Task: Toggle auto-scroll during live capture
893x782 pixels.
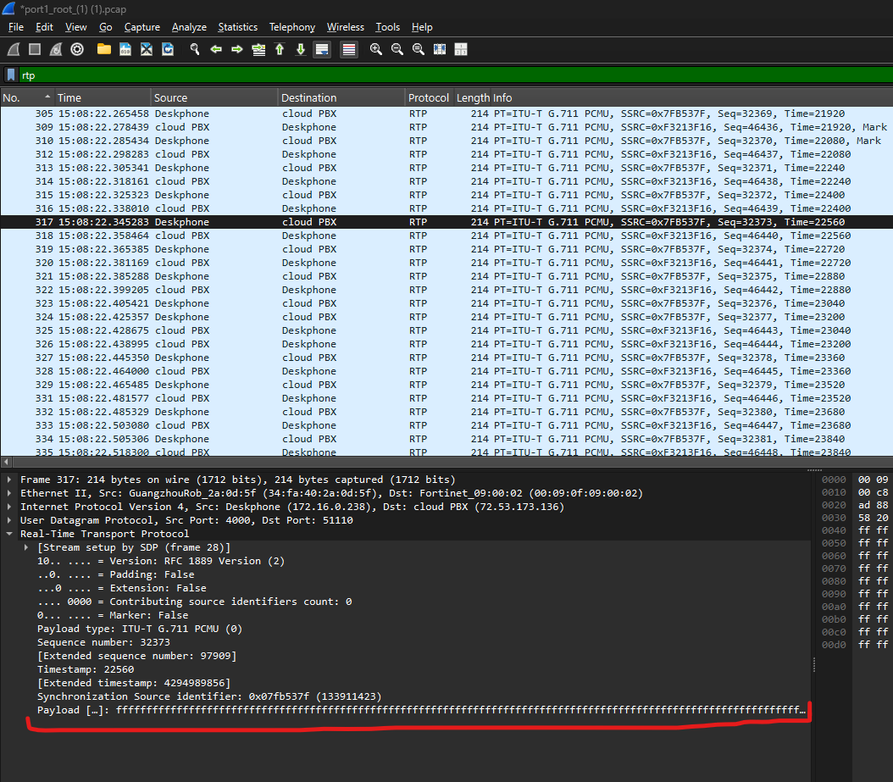Action: [x=322, y=49]
